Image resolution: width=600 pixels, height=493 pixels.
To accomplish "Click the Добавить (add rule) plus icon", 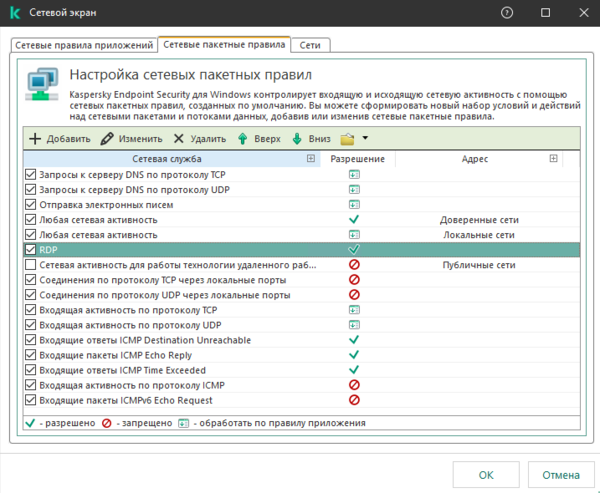I will (35, 139).
